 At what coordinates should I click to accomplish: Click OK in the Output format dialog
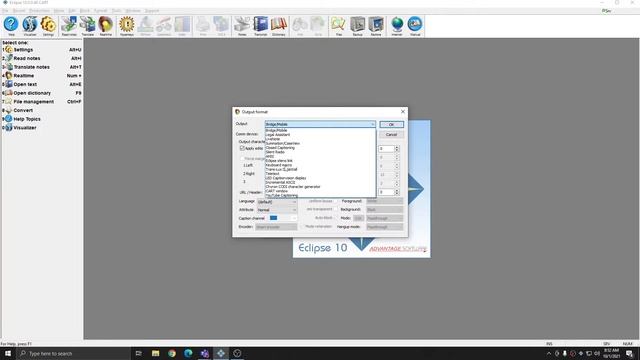391,124
